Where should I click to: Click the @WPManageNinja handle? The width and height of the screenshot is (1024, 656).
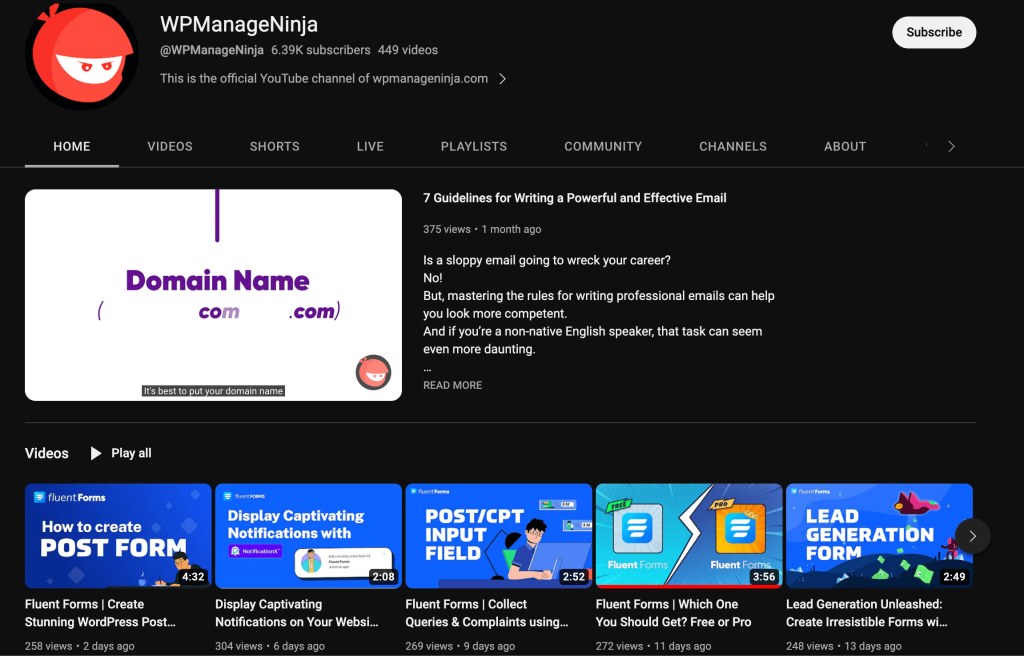tap(212, 50)
